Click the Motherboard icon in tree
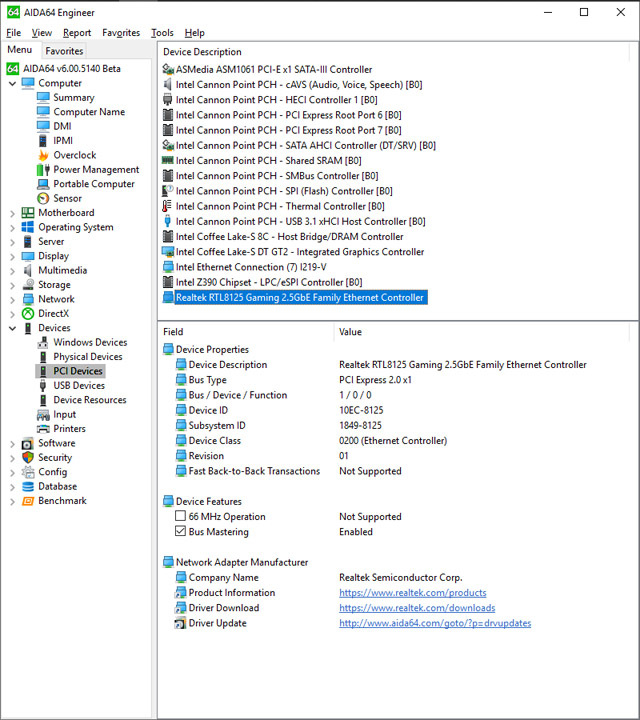The width and height of the screenshot is (640, 720). point(28,213)
